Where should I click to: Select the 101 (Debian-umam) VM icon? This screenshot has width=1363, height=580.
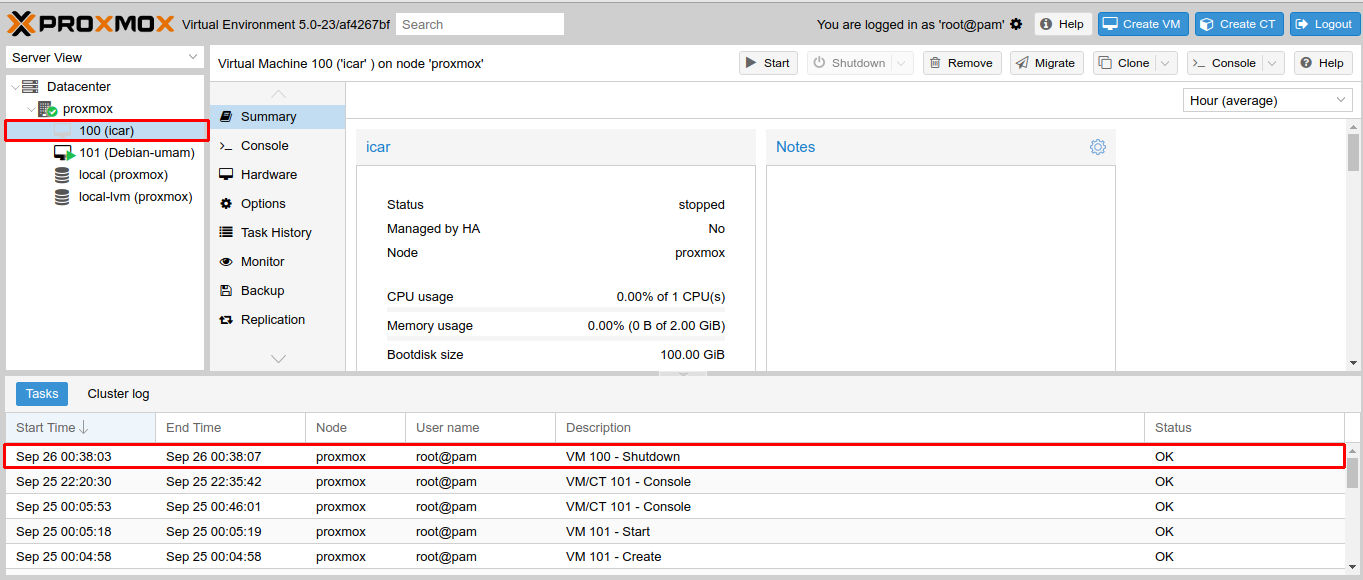(x=64, y=153)
